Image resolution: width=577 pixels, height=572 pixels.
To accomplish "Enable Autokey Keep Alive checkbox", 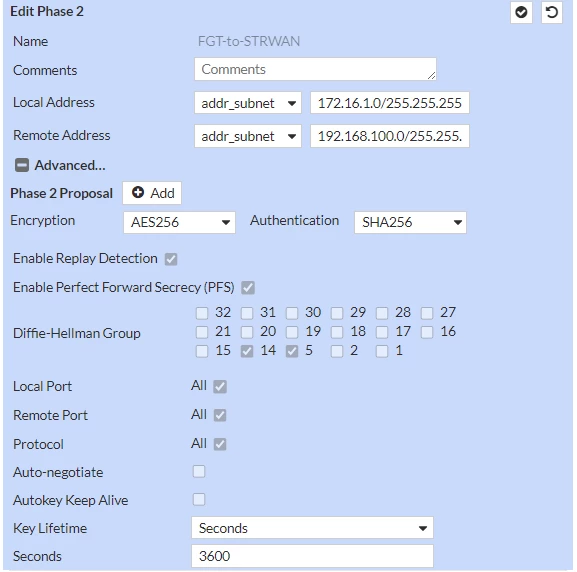I will coord(199,500).
